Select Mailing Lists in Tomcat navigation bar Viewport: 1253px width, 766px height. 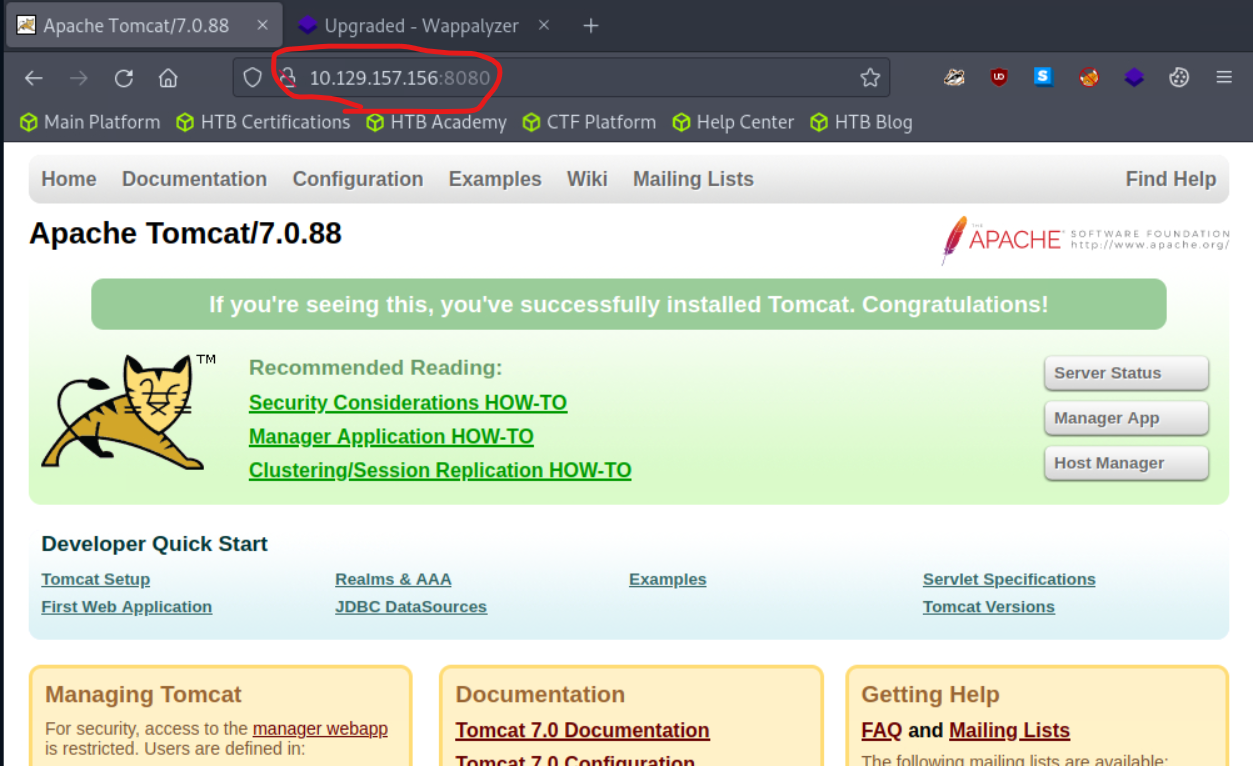tap(693, 179)
